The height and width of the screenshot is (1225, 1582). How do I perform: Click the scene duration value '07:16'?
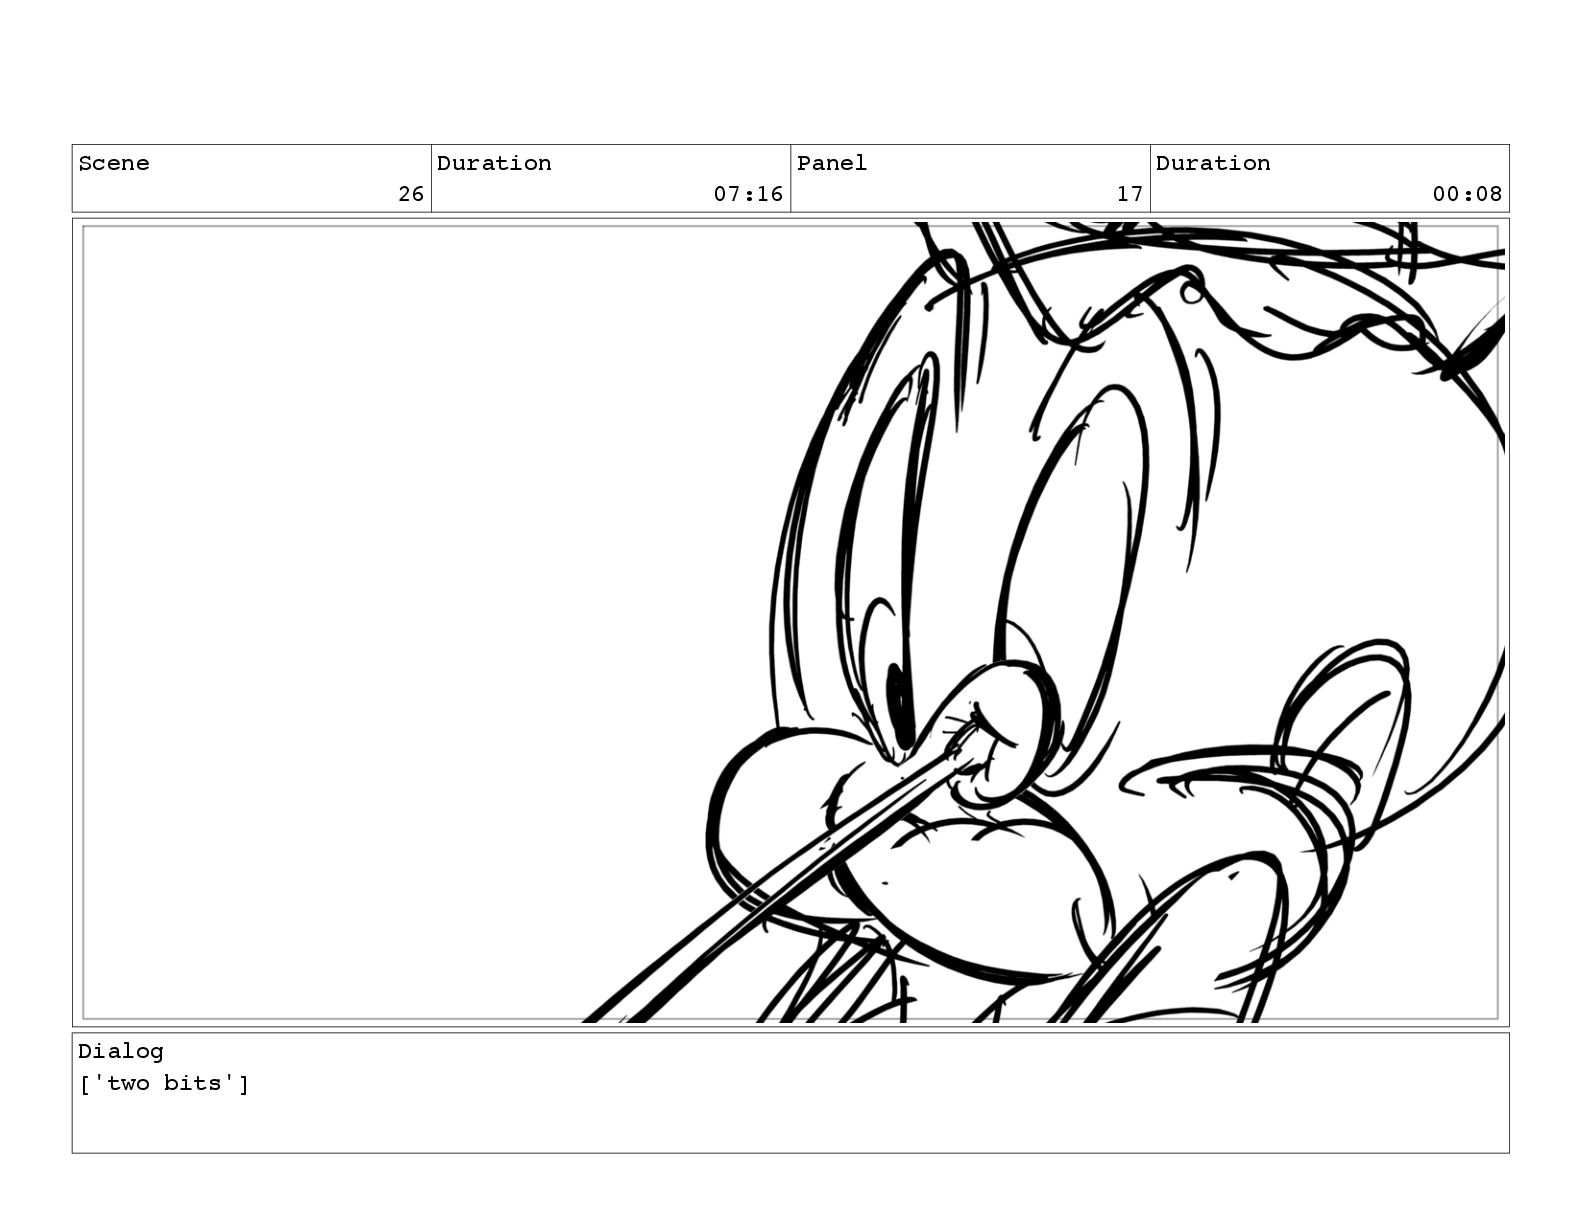click(x=748, y=194)
